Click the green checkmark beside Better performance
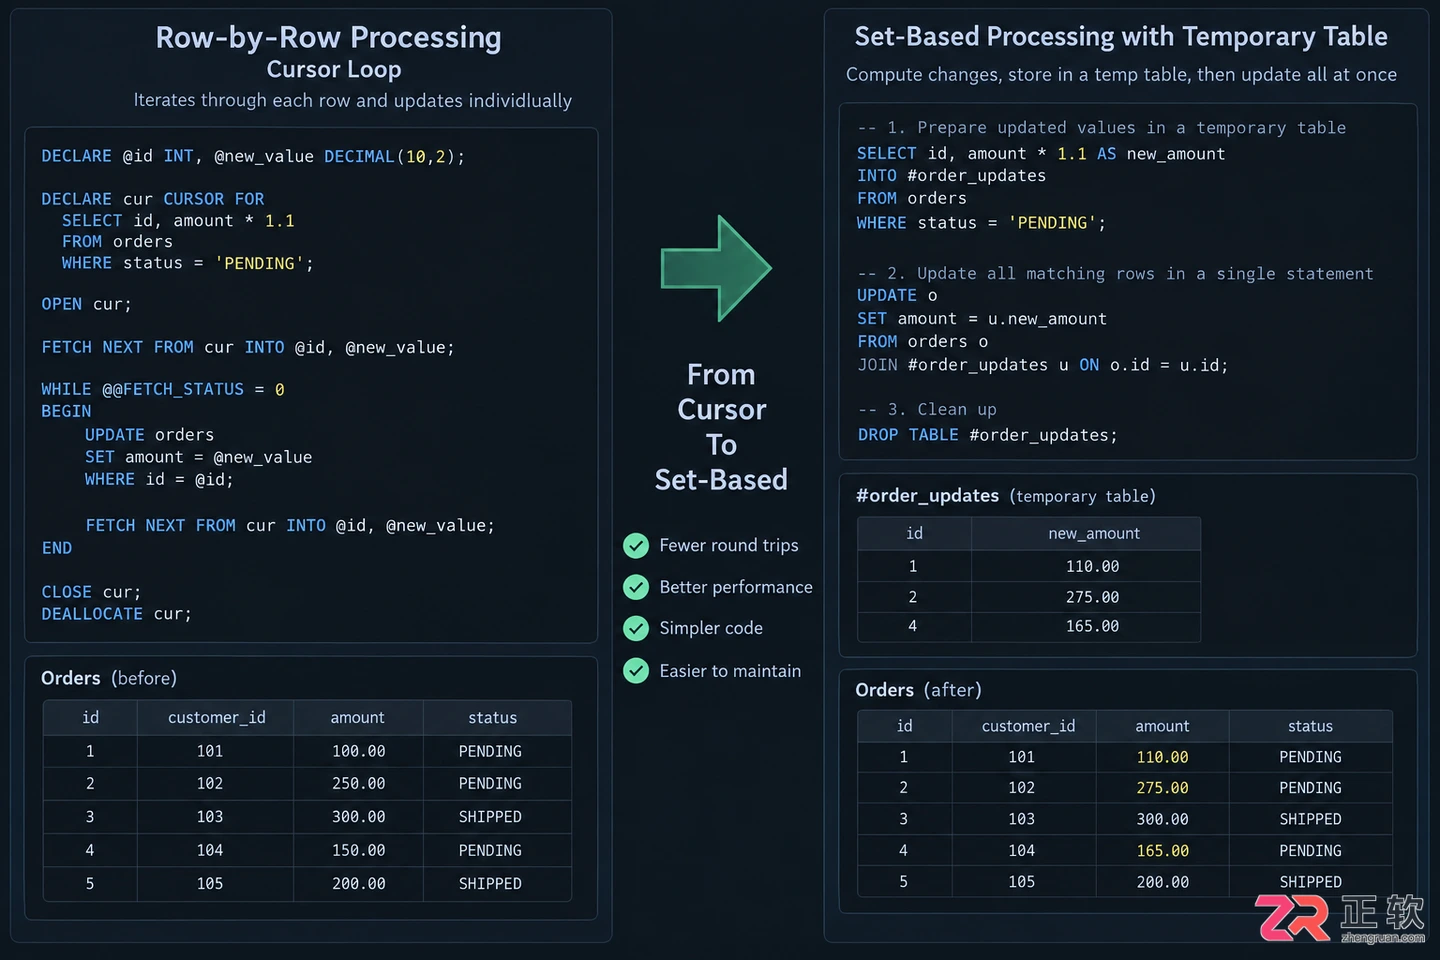This screenshot has height=960, width=1440. 636,587
